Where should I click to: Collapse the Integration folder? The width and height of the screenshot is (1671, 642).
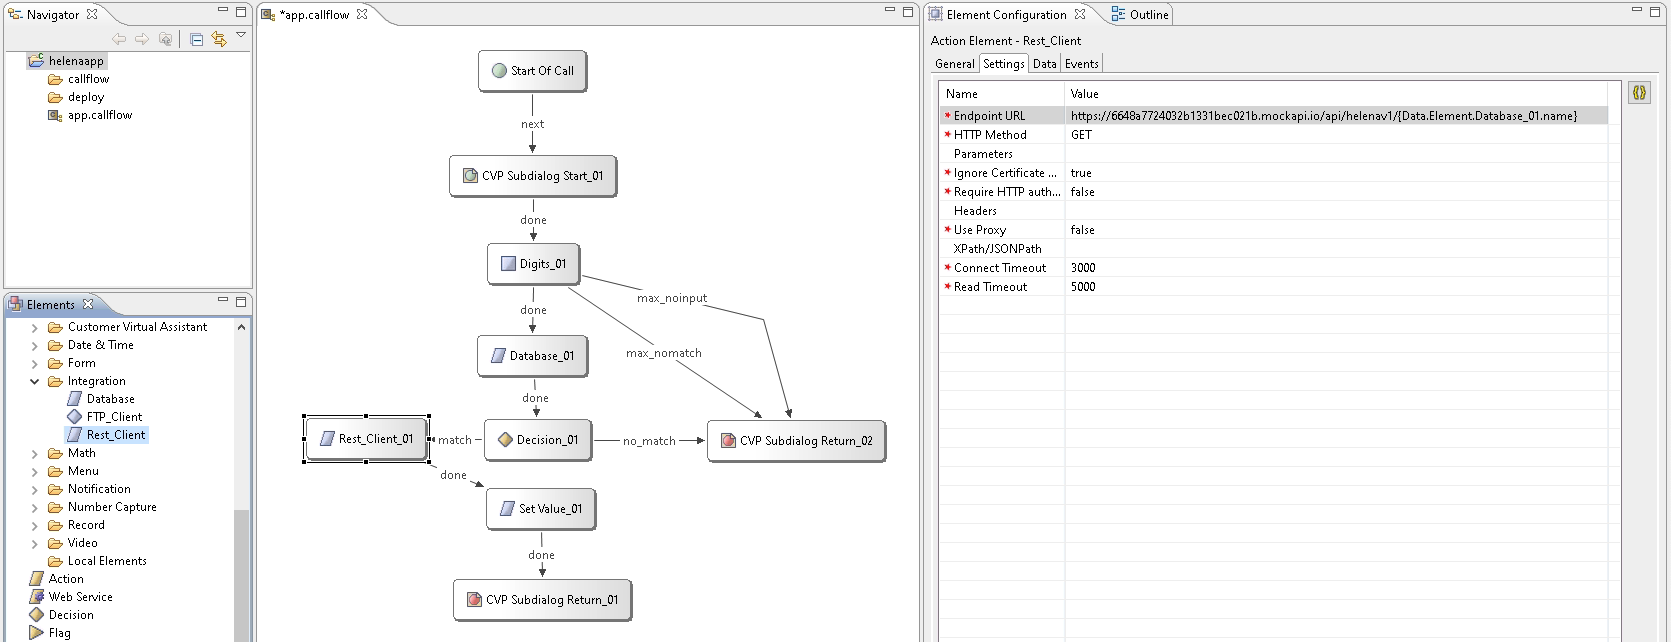[x=35, y=381]
